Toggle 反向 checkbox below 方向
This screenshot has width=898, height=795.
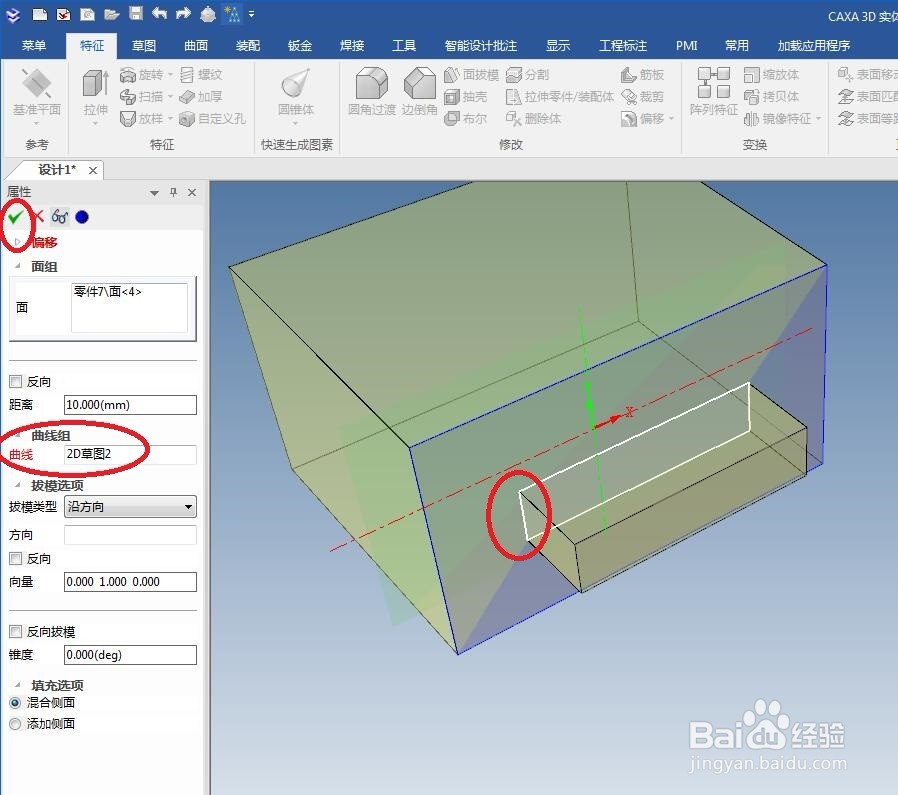click(x=15, y=558)
